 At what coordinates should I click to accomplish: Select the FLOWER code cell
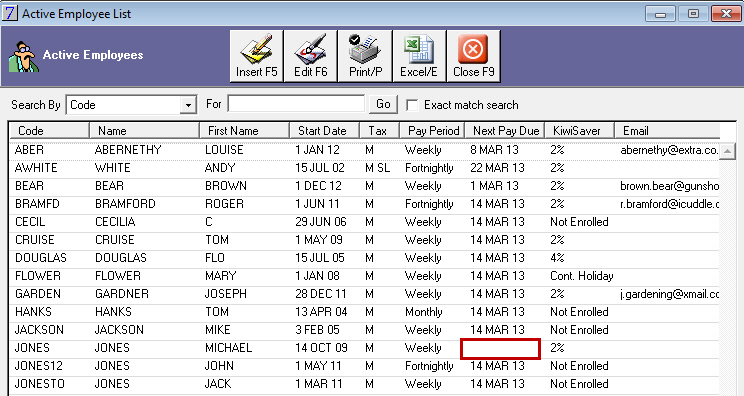click(38, 276)
